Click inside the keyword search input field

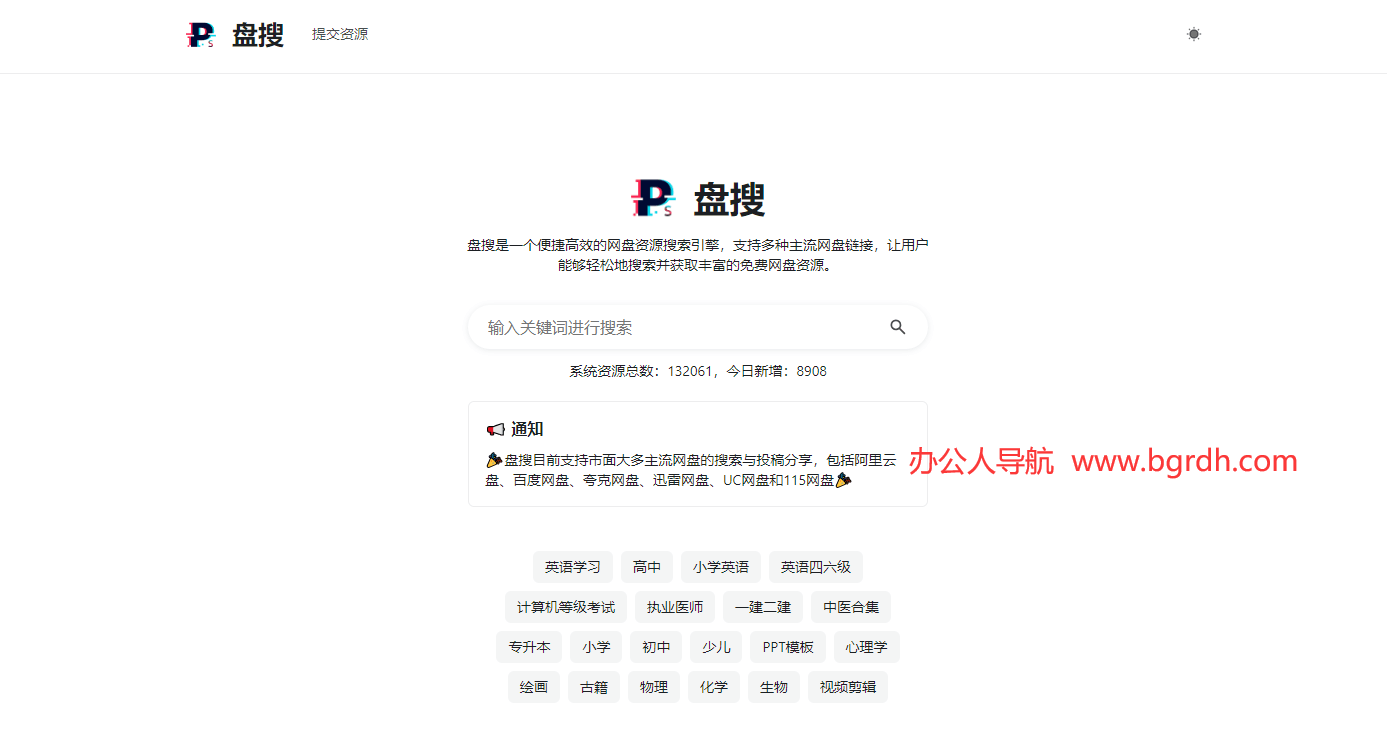[650, 327]
